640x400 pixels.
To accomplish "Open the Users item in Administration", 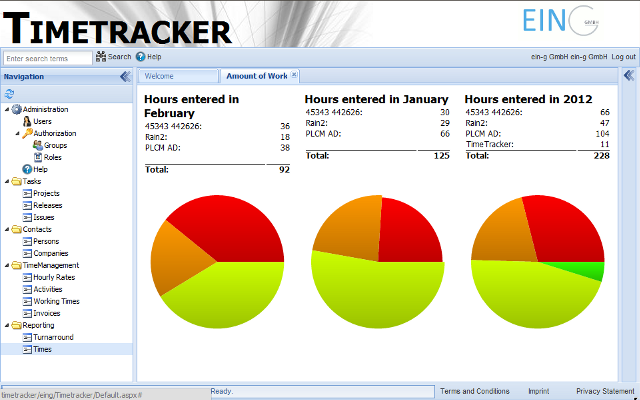I will (41, 121).
